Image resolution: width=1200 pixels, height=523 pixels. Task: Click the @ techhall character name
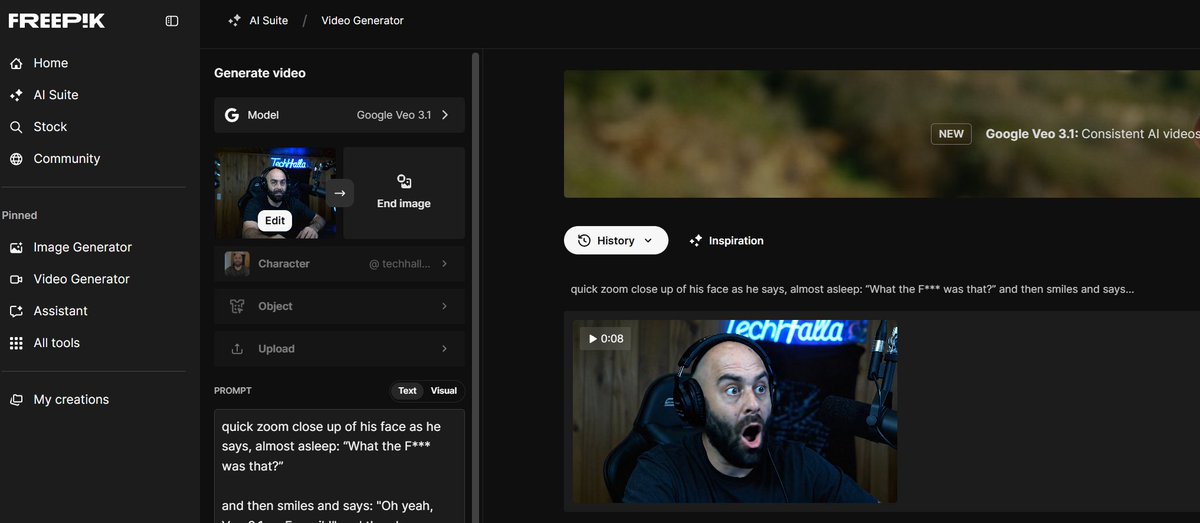pyautogui.click(x=400, y=264)
